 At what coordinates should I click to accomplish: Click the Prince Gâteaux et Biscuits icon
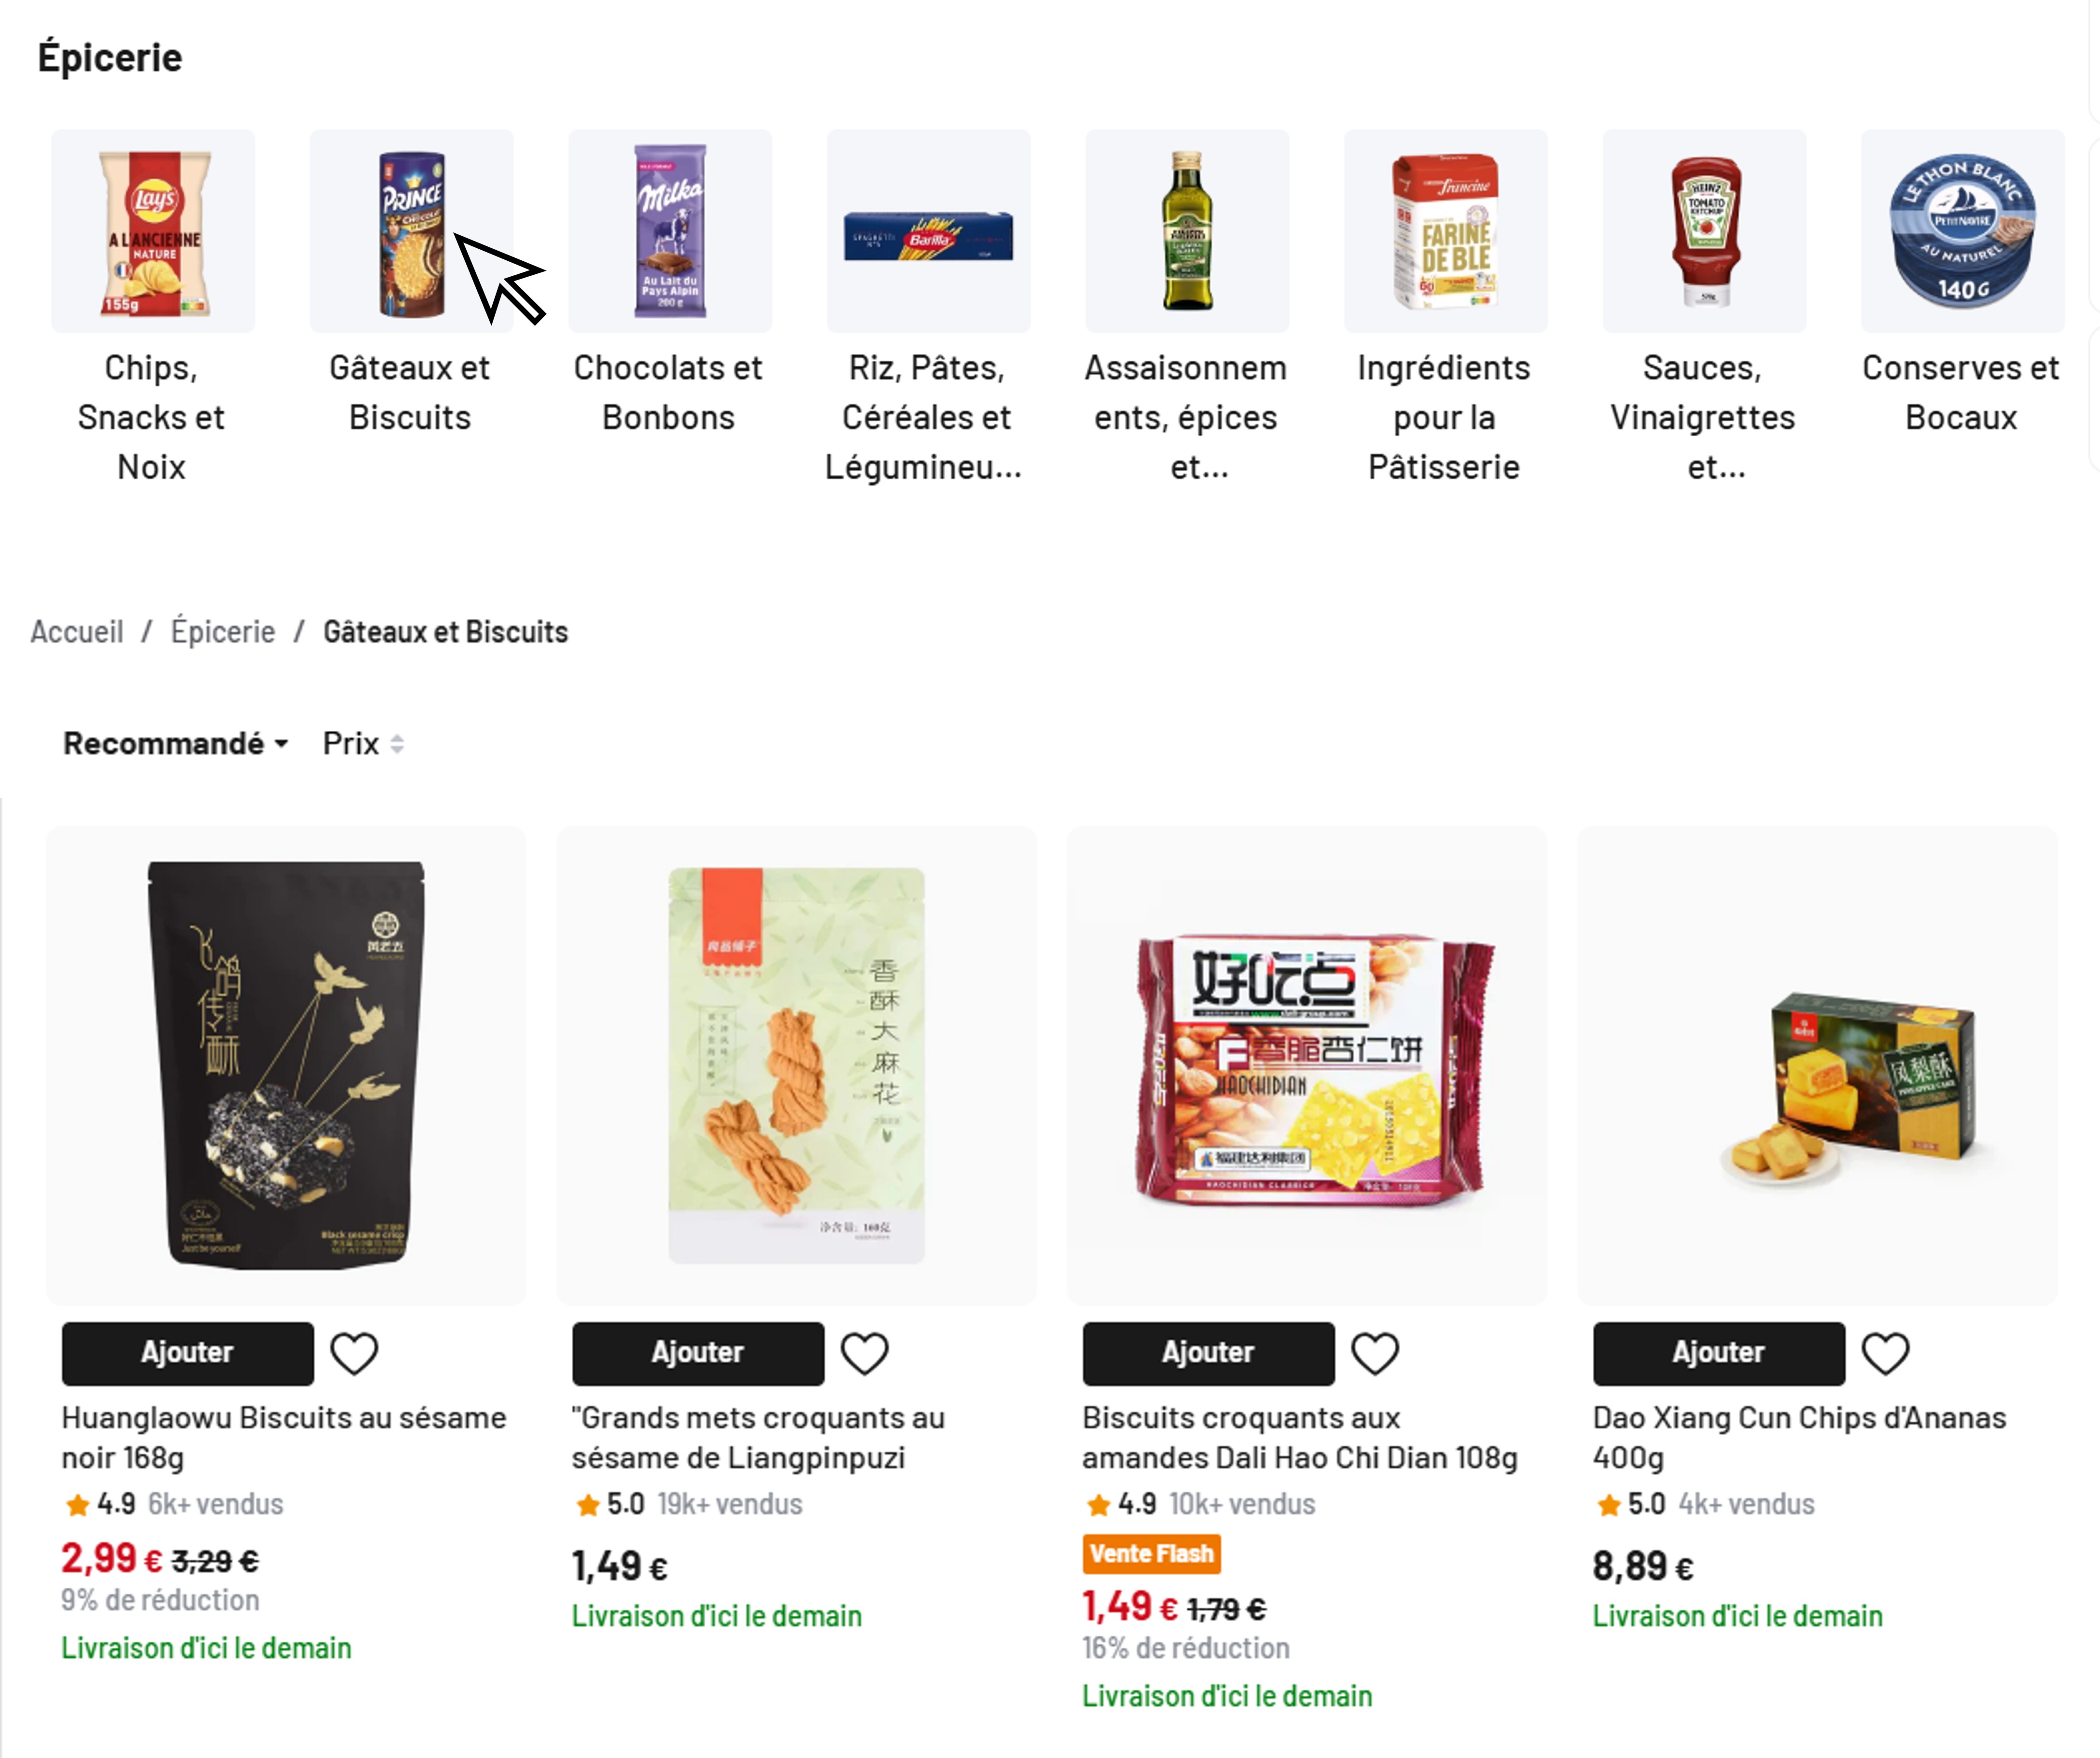[x=411, y=231]
